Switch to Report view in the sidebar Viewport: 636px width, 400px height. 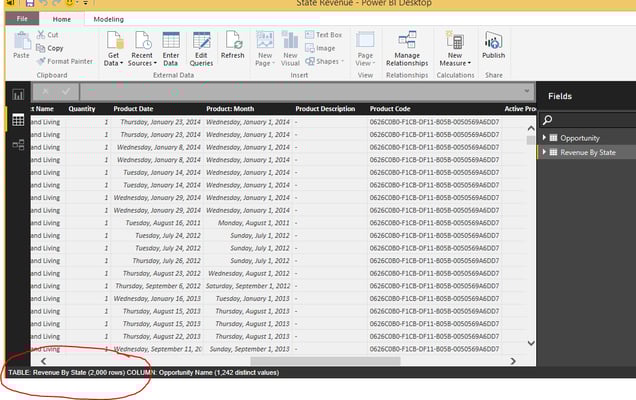click(x=18, y=95)
